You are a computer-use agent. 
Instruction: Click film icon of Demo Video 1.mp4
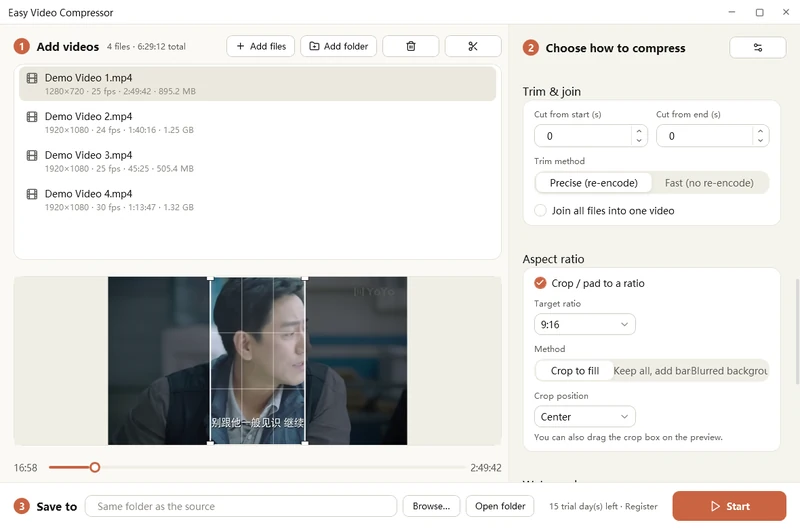tap(32, 78)
